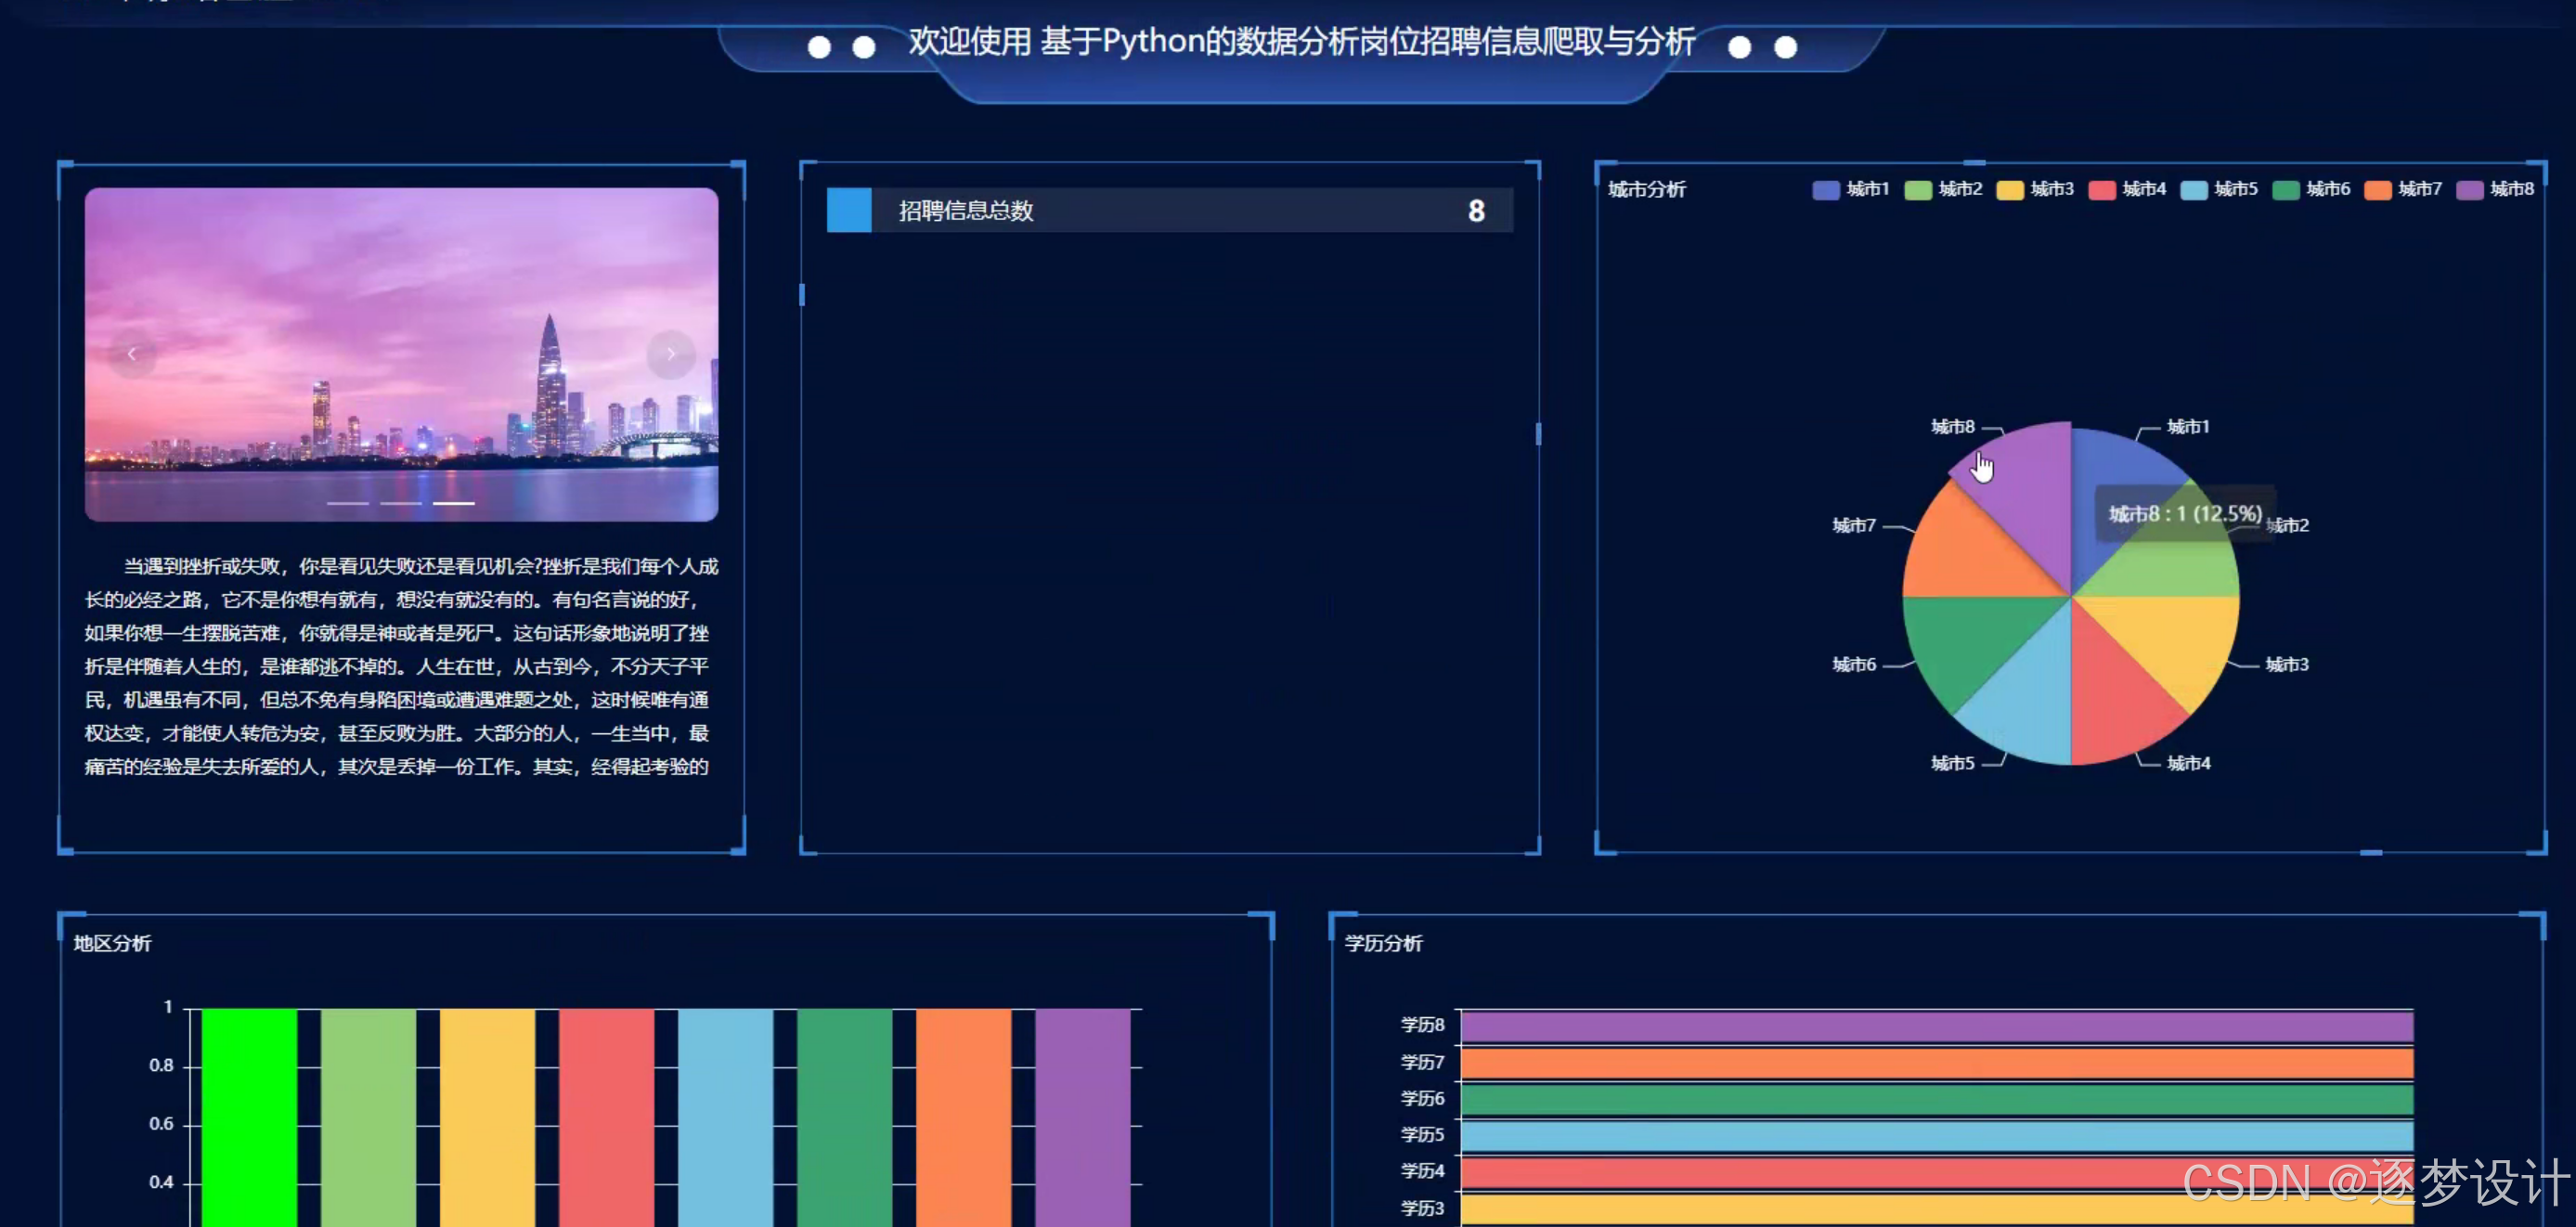Viewport: 2576px width, 1227px height.
Task: Click the 学历分析 chart title
Action: 1383,943
